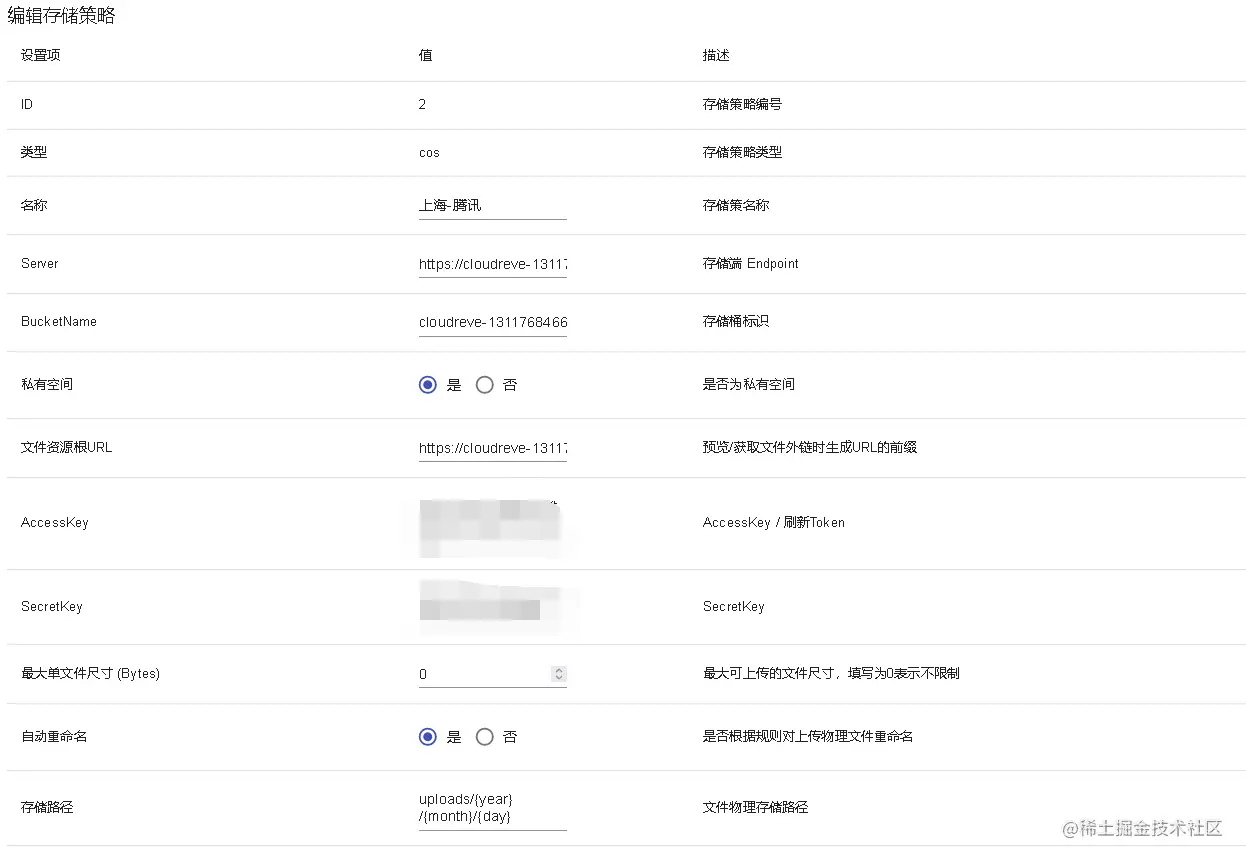The height and width of the screenshot is (862, 1246).
Task: Click the stepper down arrow on max file size
Action: 558,678
